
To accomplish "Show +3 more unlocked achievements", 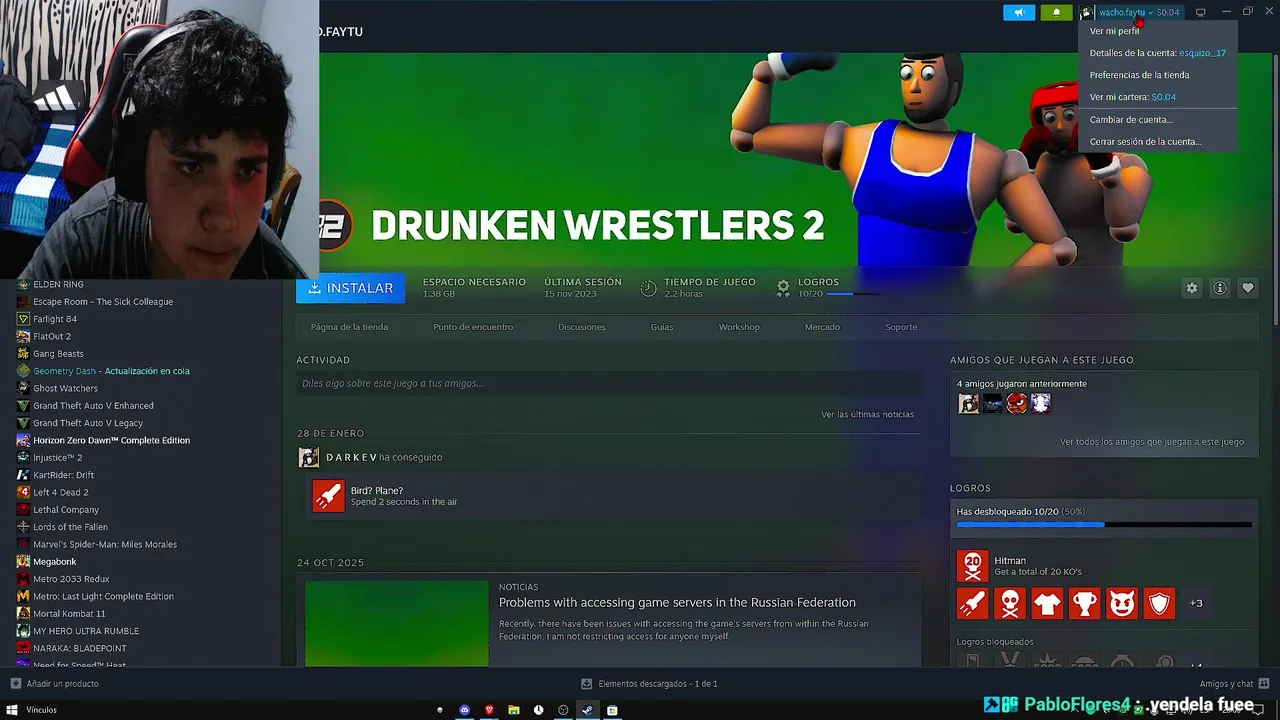I will [1196, 603].
